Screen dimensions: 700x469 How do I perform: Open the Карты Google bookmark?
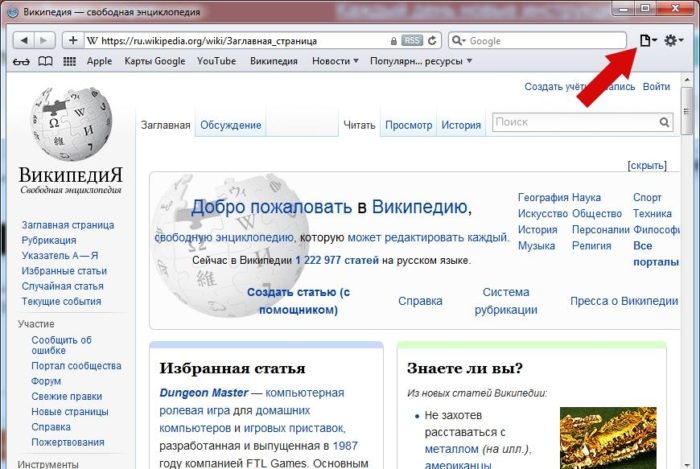coord(154,61)
